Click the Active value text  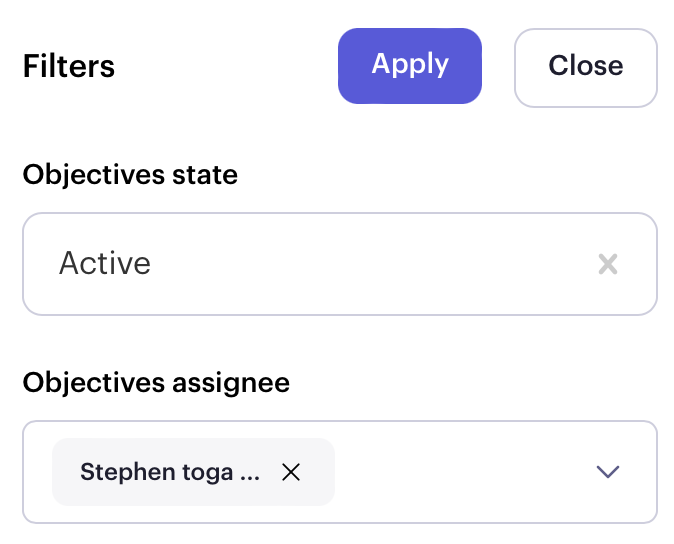(105, 263)
